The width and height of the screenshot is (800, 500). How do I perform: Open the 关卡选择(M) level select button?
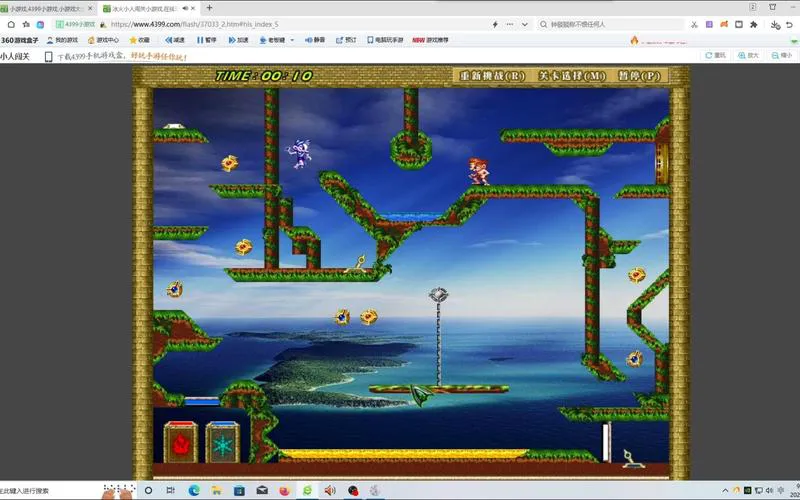(x=571, y=76)
